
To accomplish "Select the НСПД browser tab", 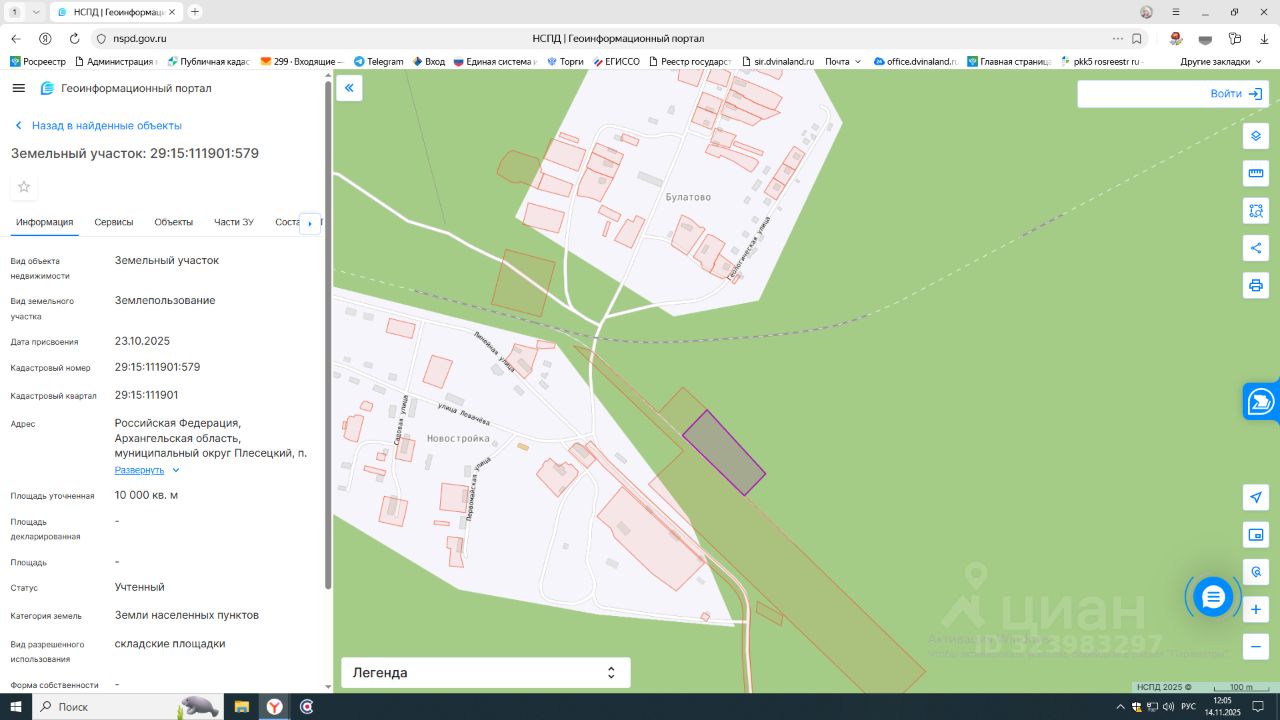I will coord(115,12).
